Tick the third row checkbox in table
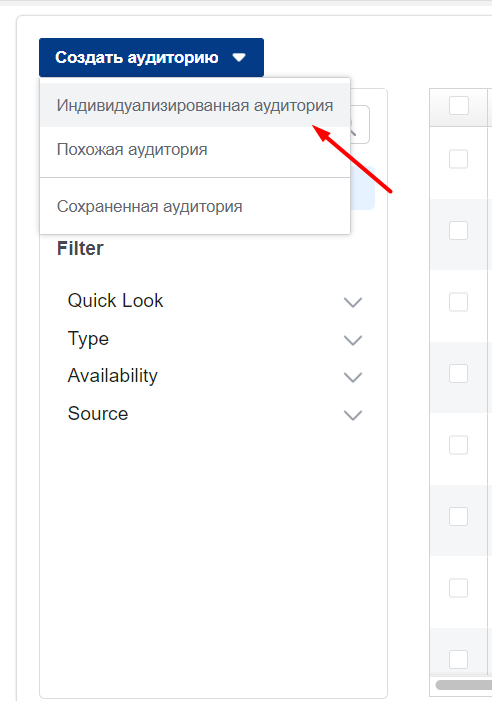The width and height of the screenshot is (492, 701). point(458,302)
